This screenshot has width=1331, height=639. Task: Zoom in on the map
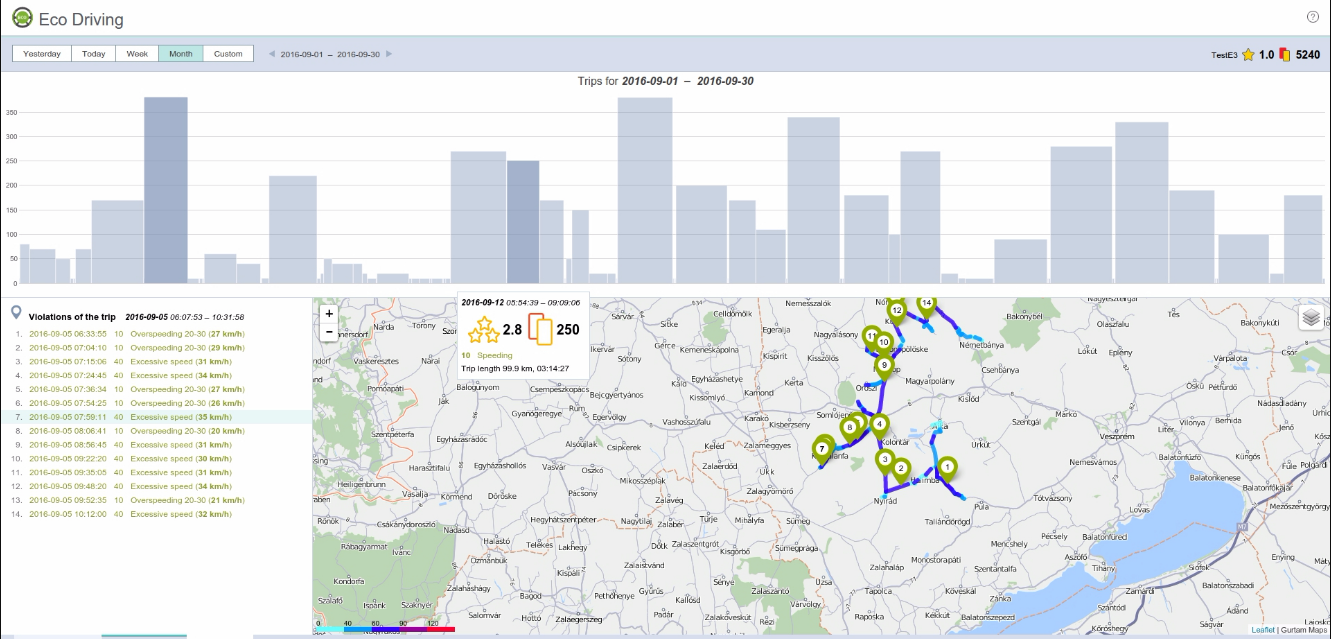click(x=329, y=313)
